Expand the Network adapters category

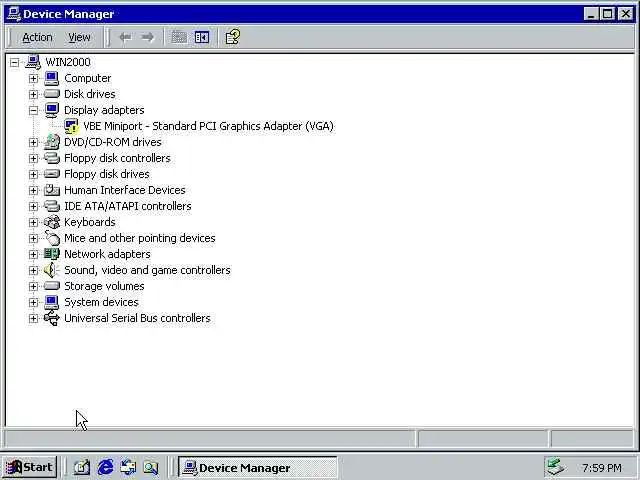pyautogui.click(x=33, y=254)
